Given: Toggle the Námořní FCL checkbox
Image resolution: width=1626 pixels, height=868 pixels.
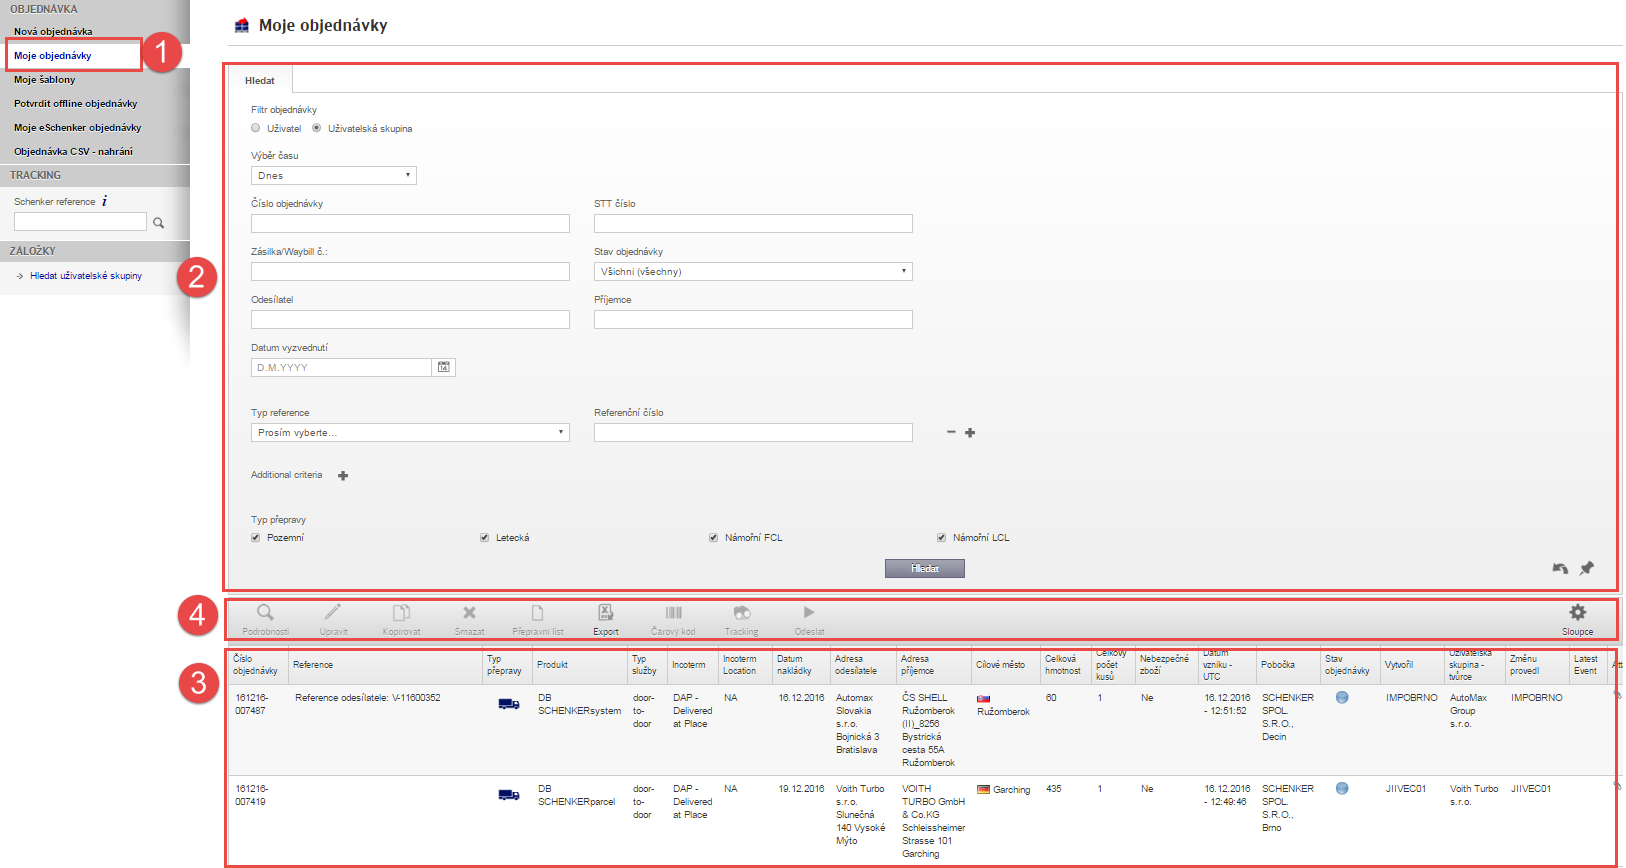Looking at the screenshot, I should click(x=714, y=538).
